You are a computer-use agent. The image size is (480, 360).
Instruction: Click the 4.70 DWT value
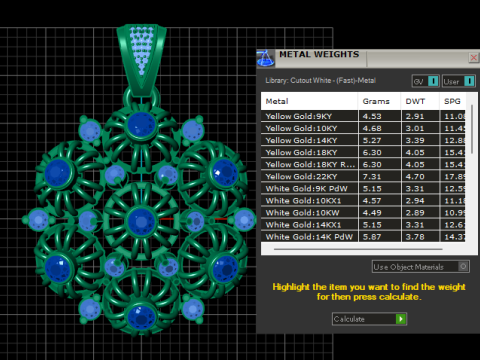tap(415, 177)
